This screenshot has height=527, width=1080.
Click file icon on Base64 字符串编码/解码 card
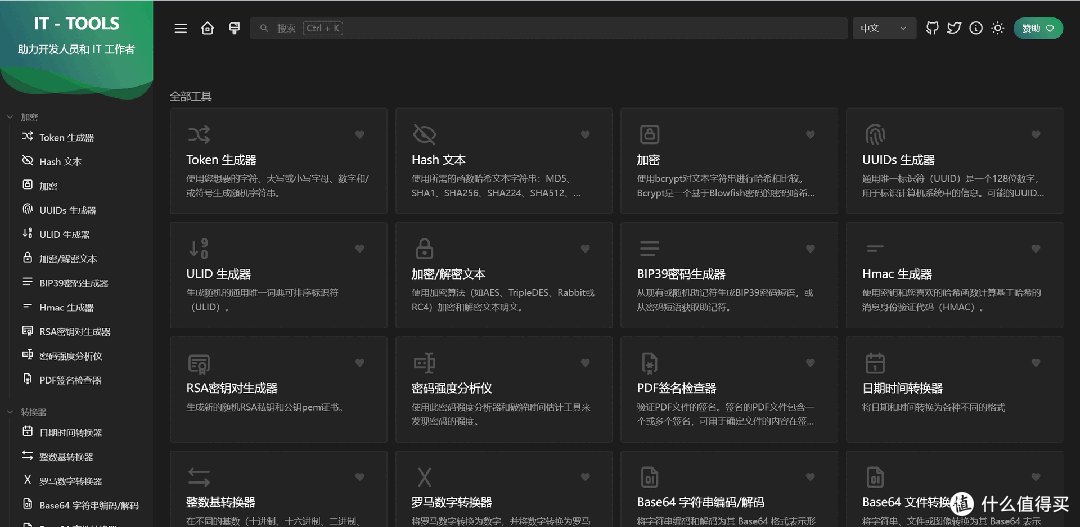(x=650, y=477)
